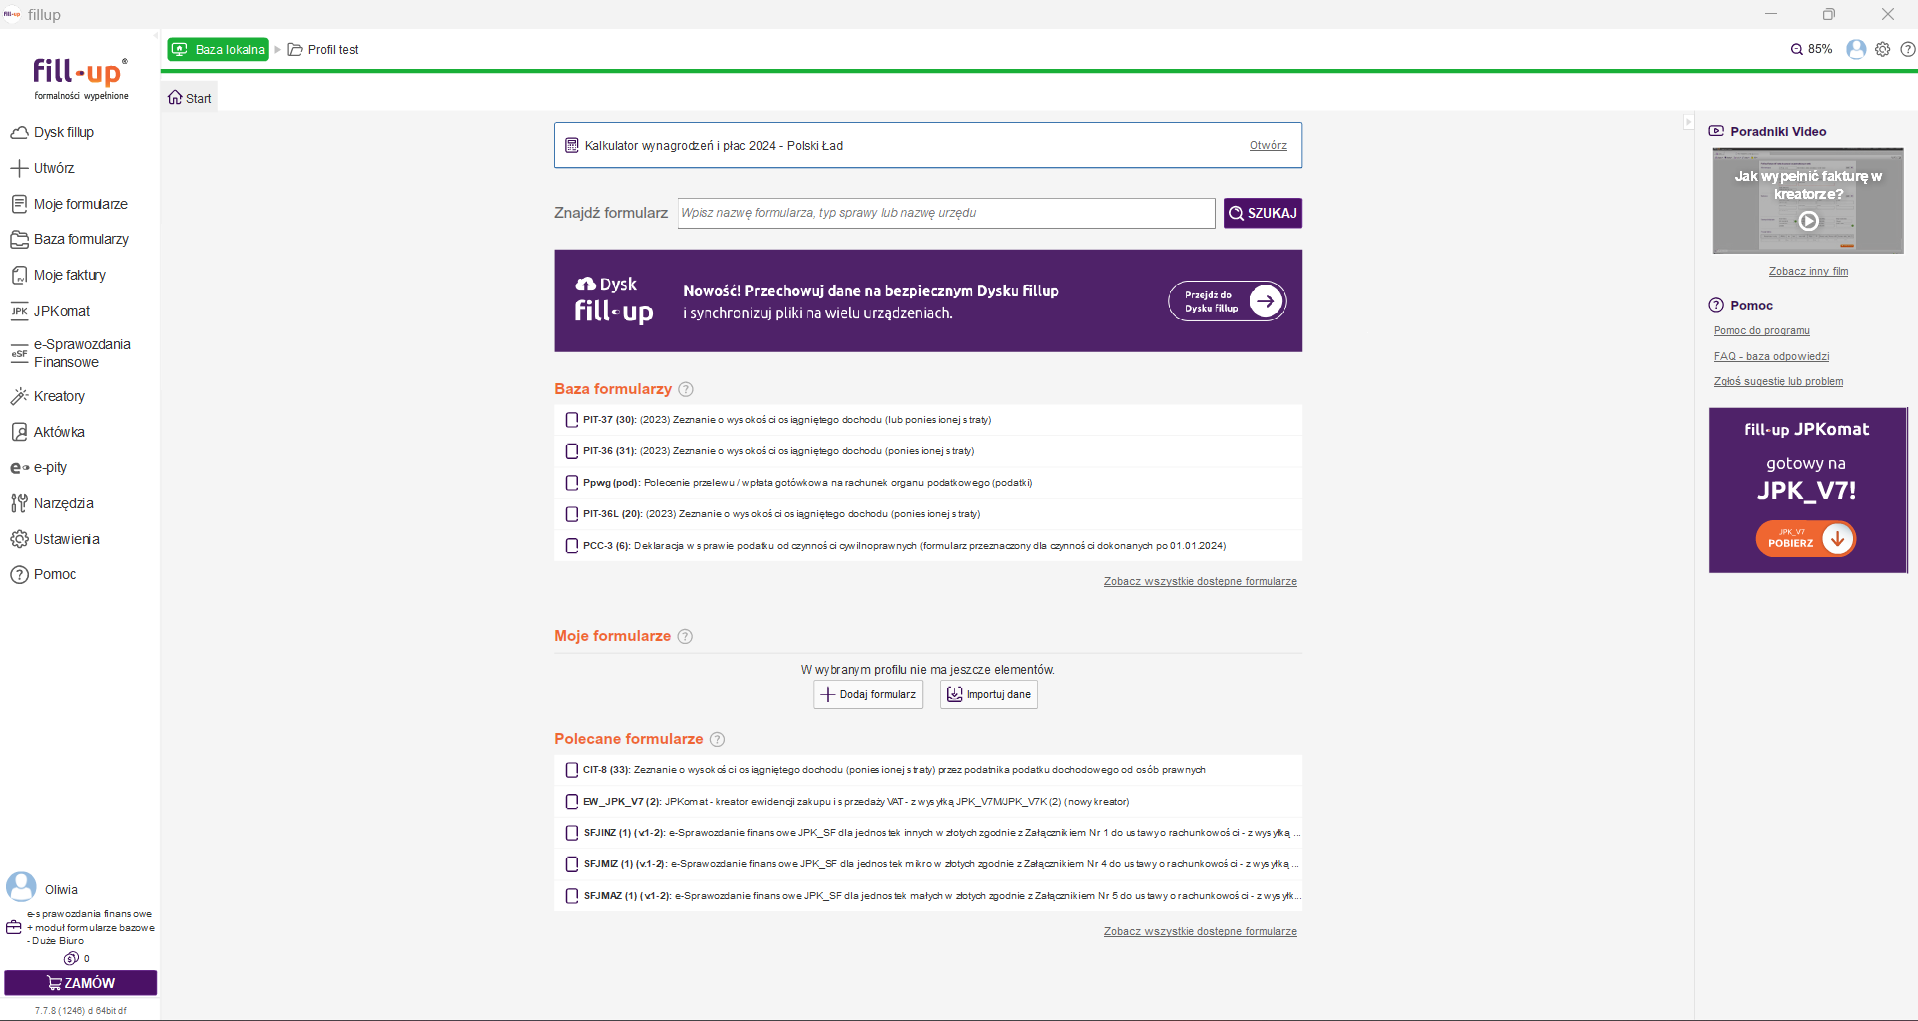The width and height of the screenshot is (1918, 1021).
Task: Click help icon beside Moje formularze heading
Action: (685, 636)
